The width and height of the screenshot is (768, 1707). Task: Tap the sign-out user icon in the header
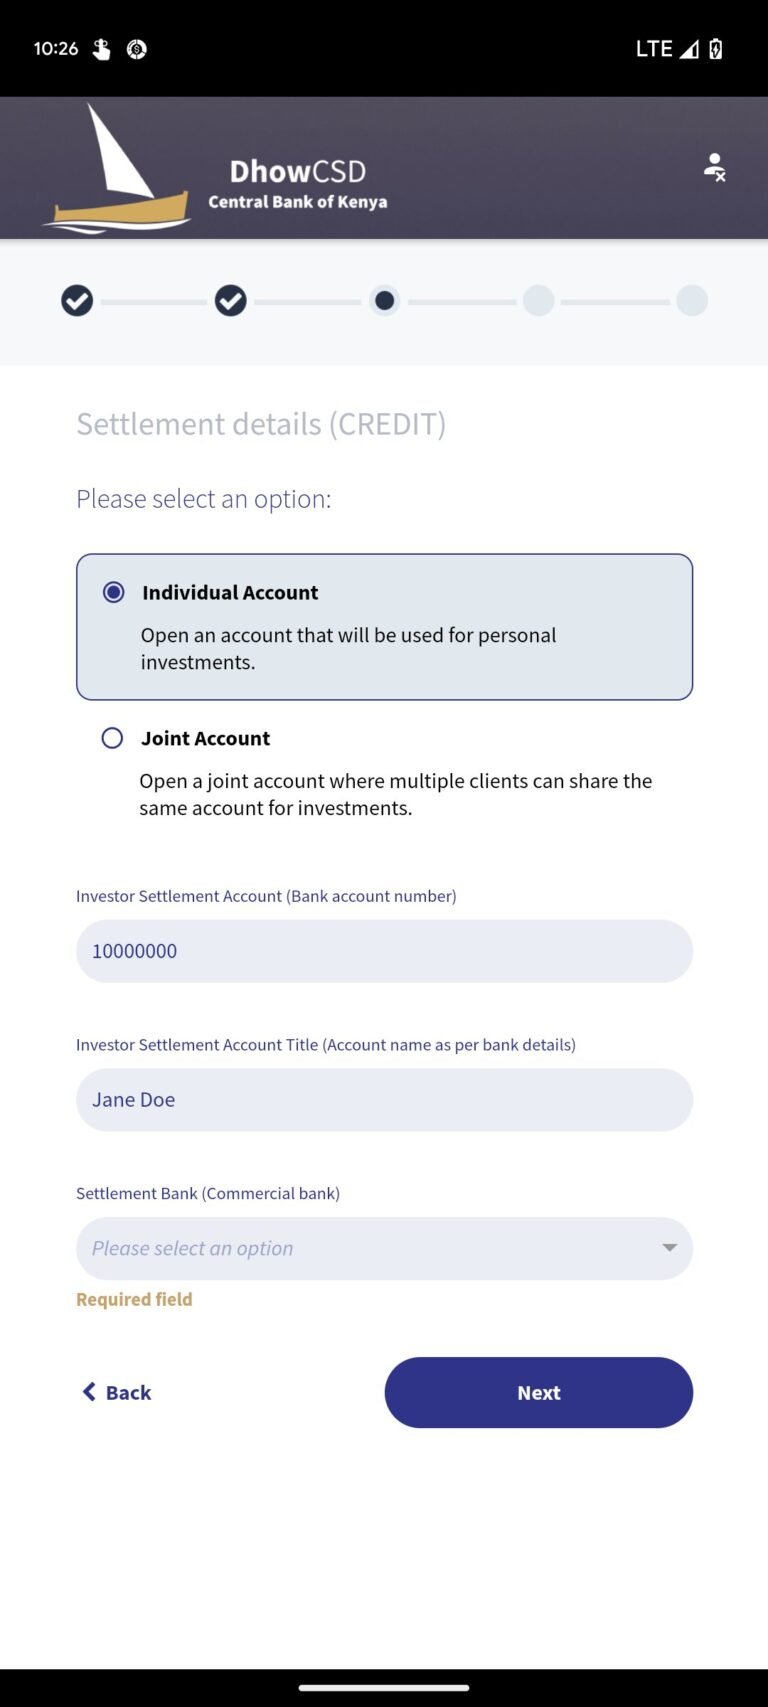click(x=714, y=168)
